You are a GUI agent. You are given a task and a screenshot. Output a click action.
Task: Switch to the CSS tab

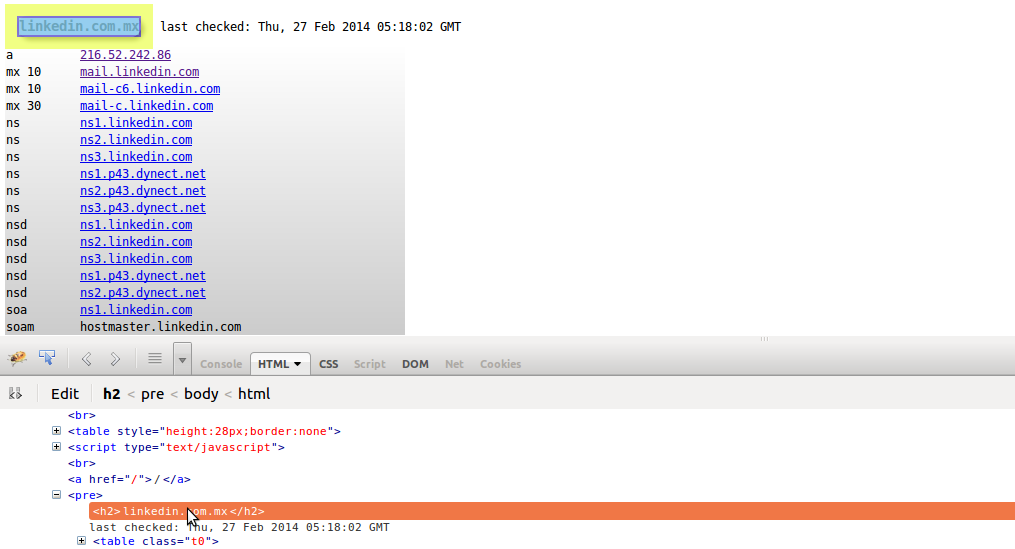329,364
